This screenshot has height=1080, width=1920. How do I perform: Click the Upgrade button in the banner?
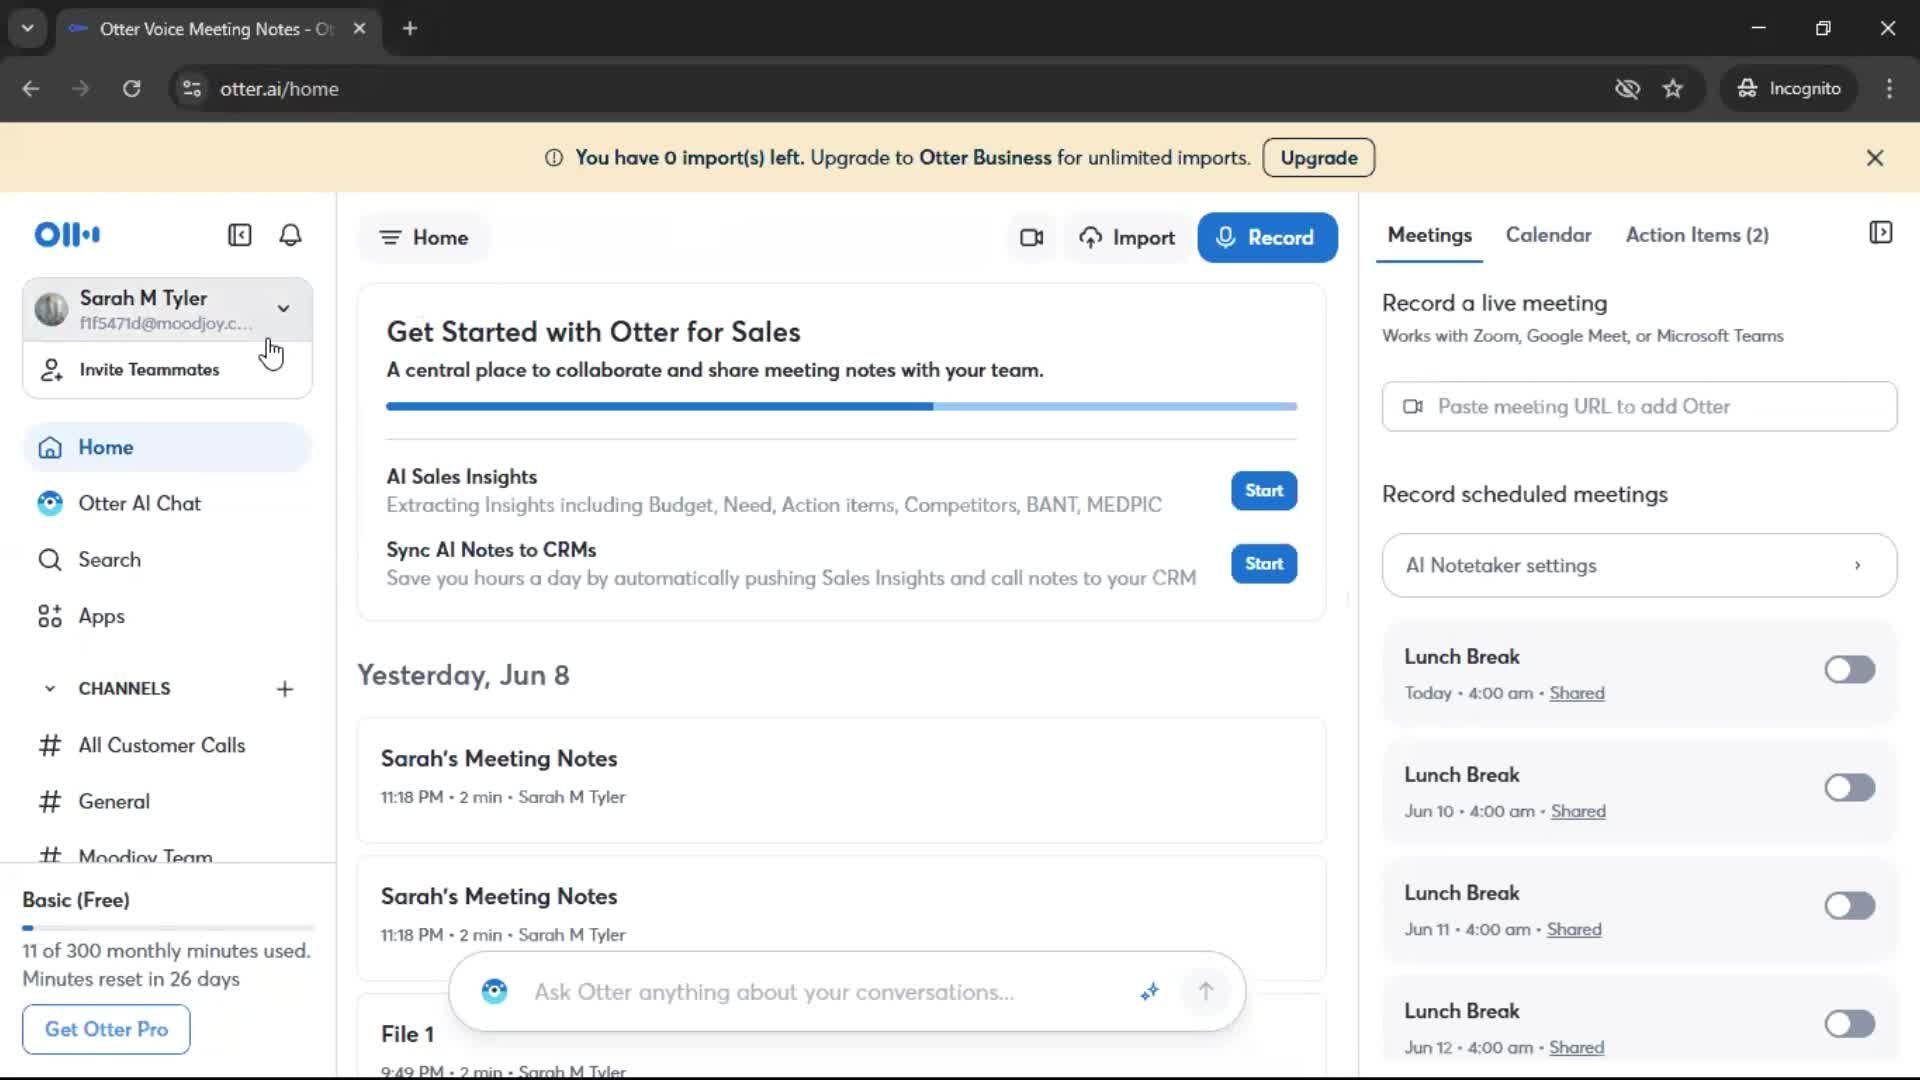point(1318,158)
